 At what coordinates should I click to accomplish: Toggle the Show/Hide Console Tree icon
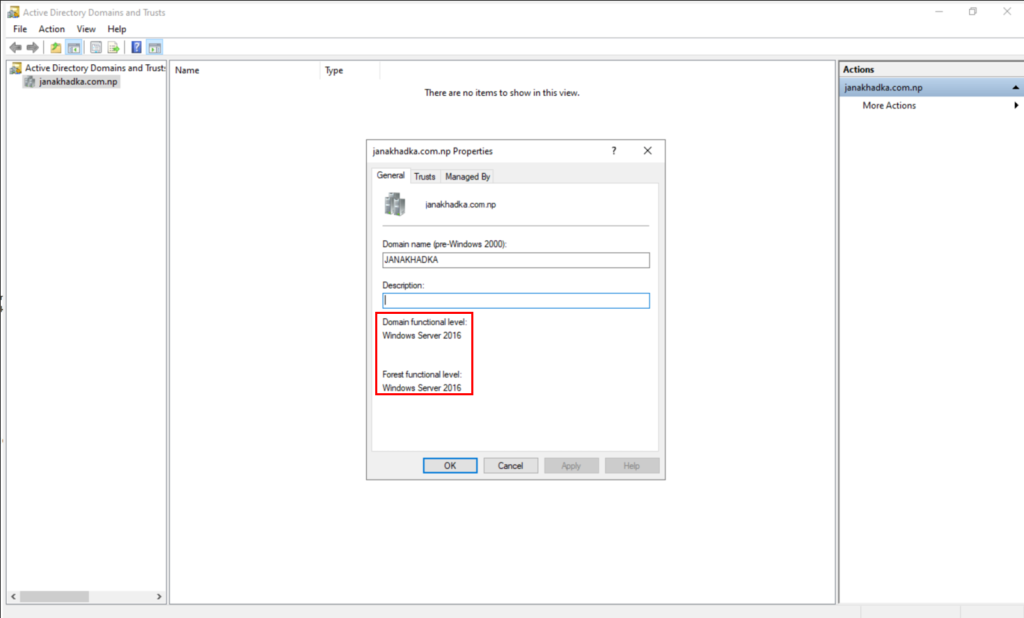pos(74,48)
